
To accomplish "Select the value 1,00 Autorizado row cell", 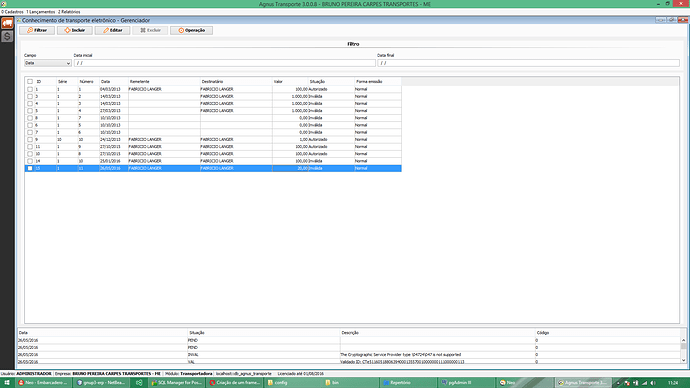I will point(290,139).
